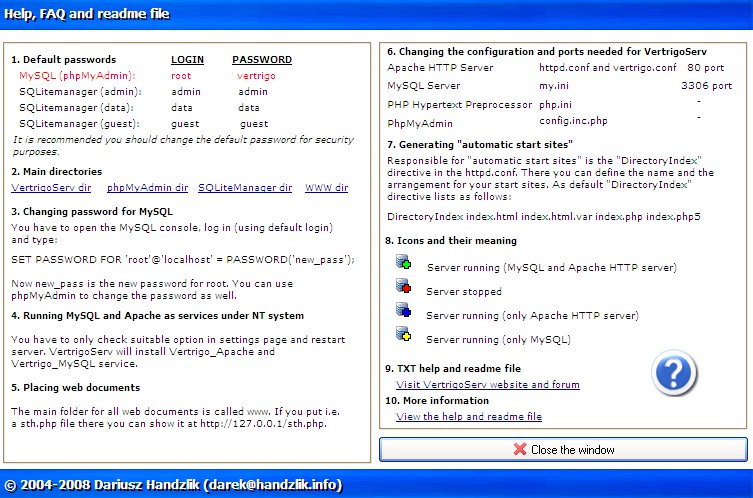Click the default password security recommendation note
Viewport: 753px width, 498px height.
click(183, 146)
